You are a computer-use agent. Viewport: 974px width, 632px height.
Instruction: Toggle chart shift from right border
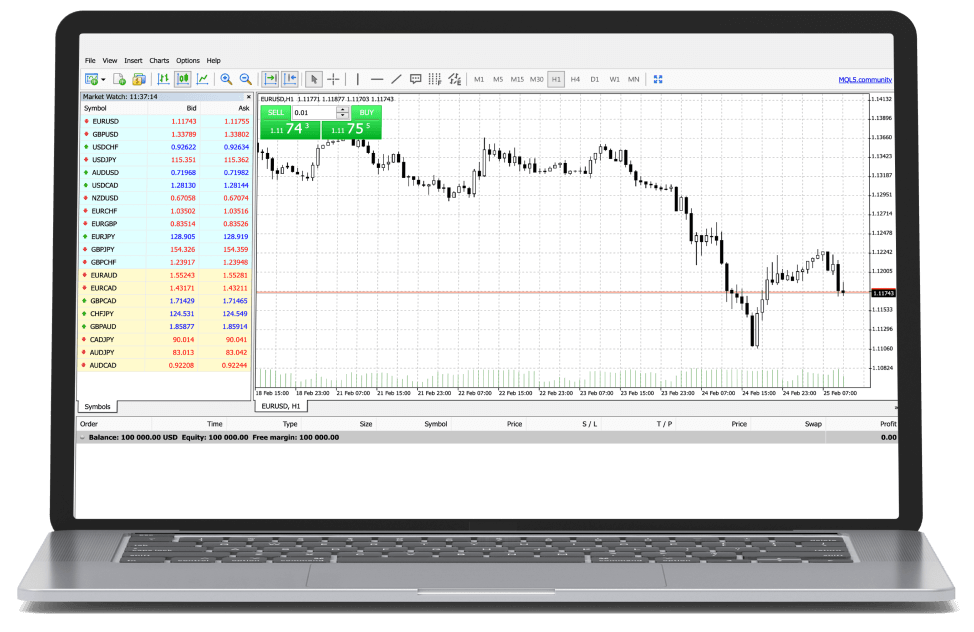tap(290, 79)
